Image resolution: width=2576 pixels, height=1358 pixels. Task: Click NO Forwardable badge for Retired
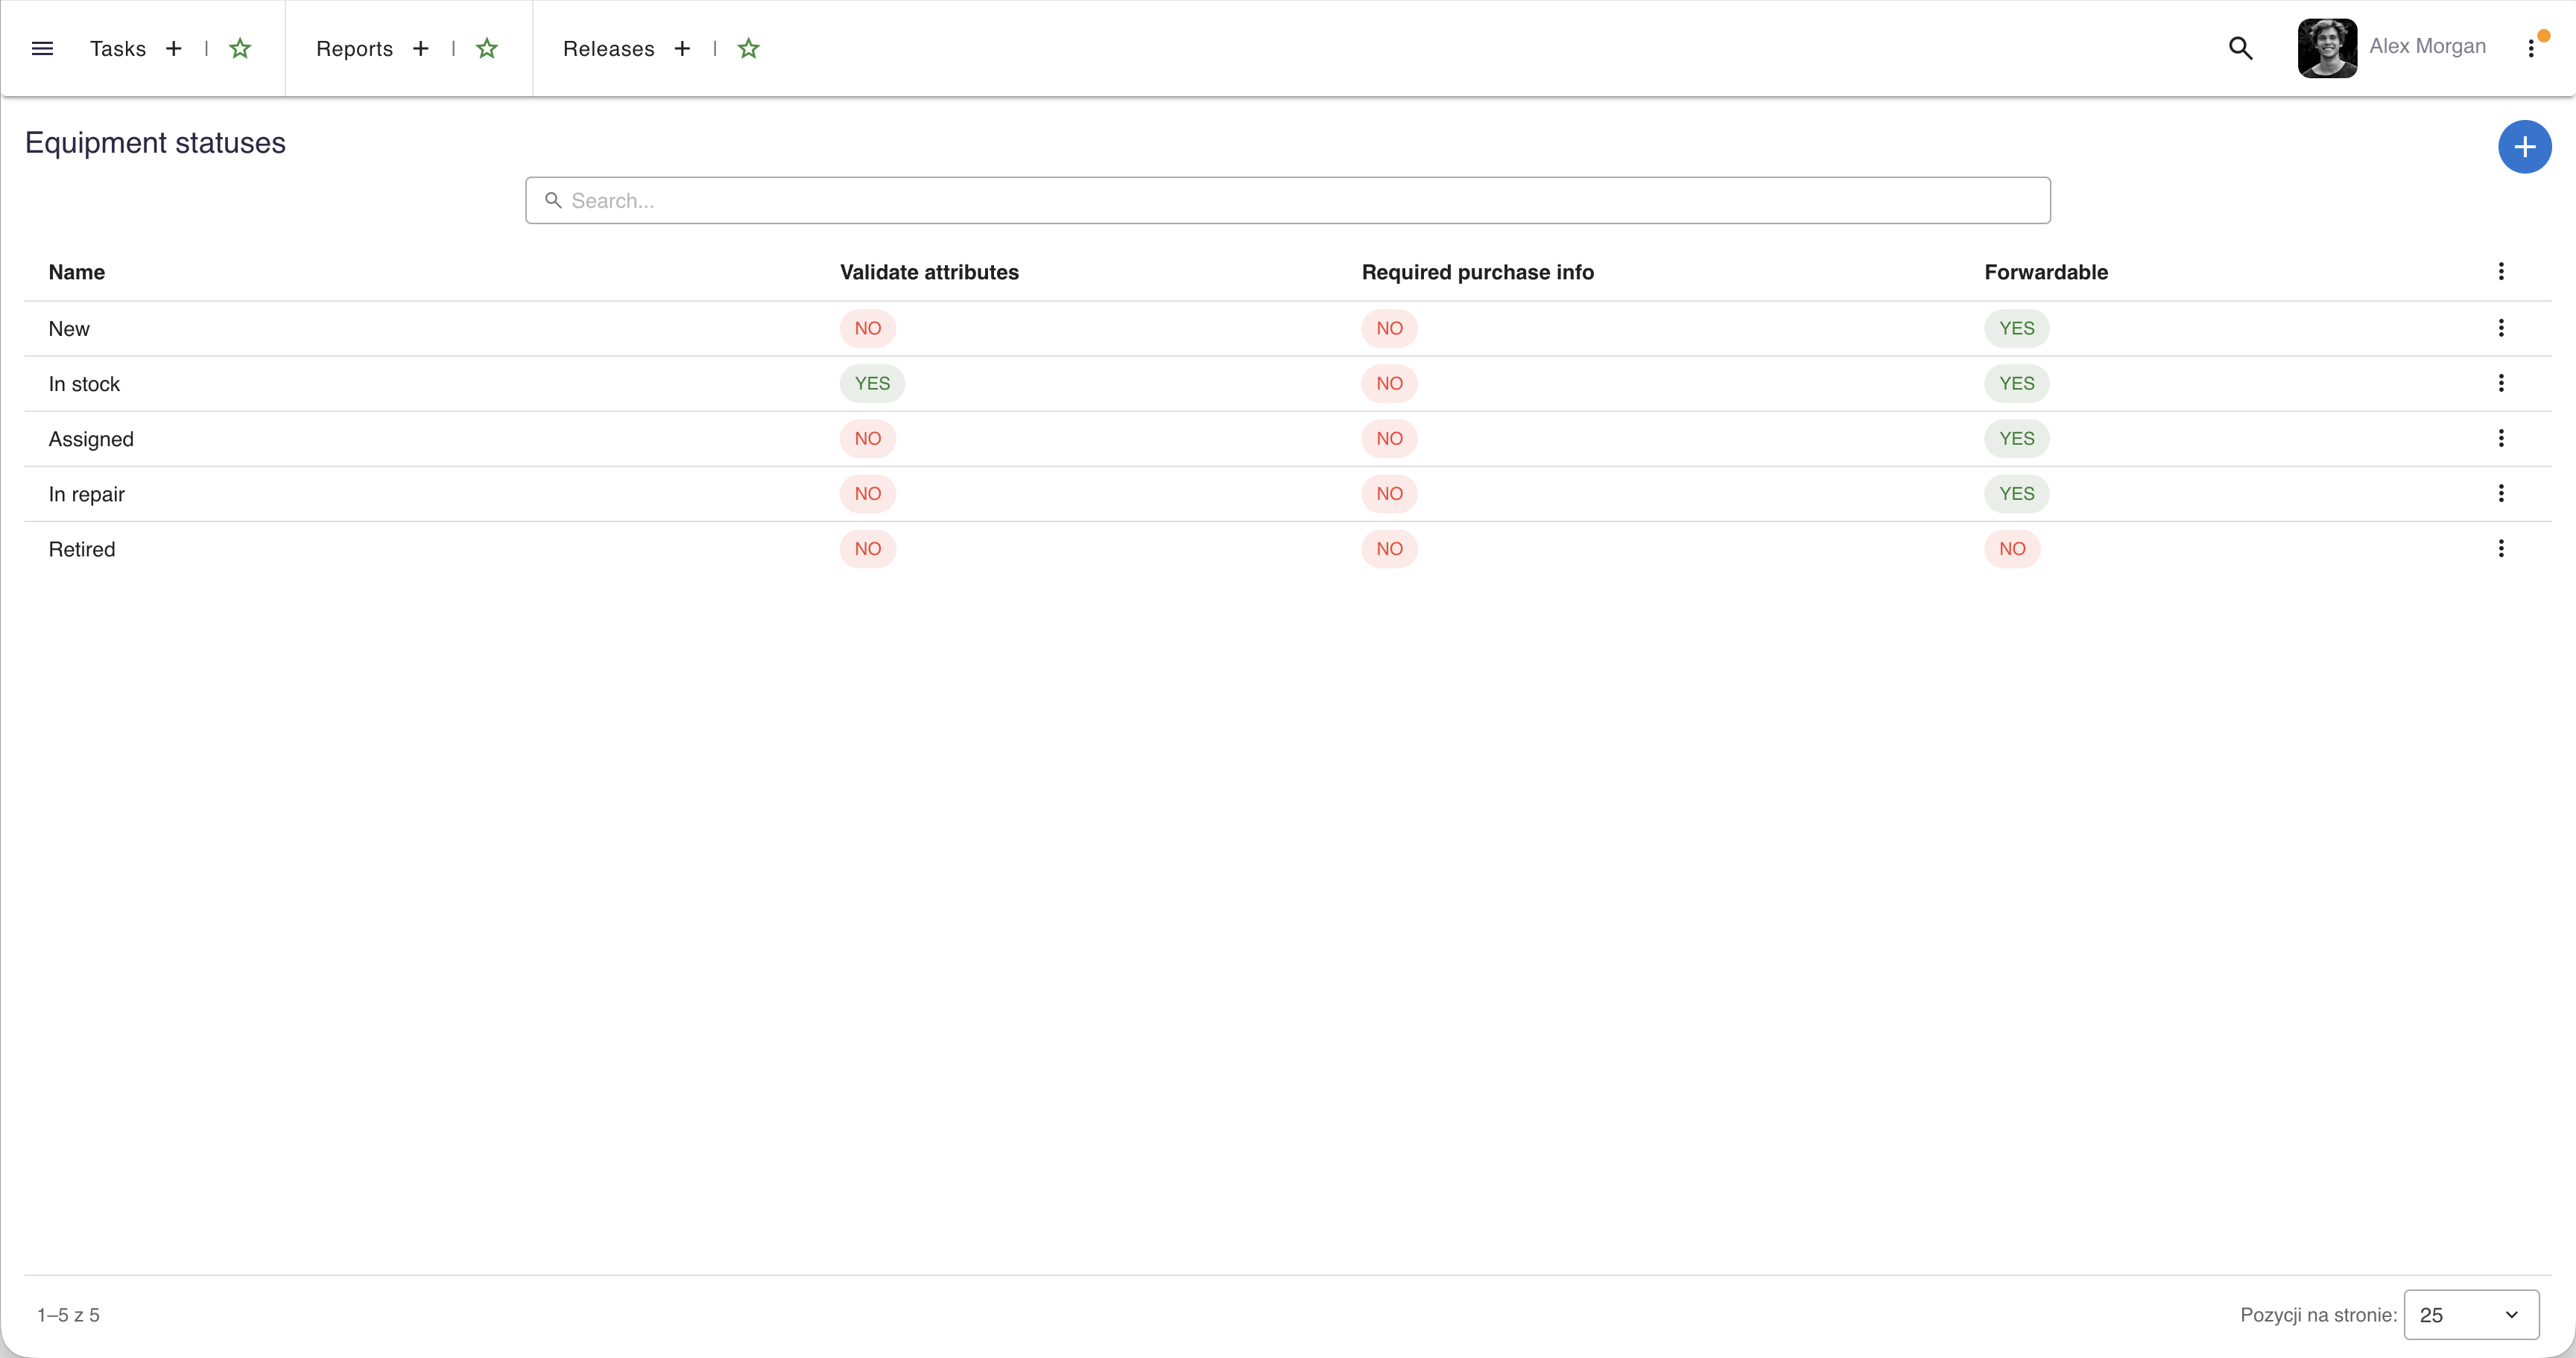pos(2012,548)
